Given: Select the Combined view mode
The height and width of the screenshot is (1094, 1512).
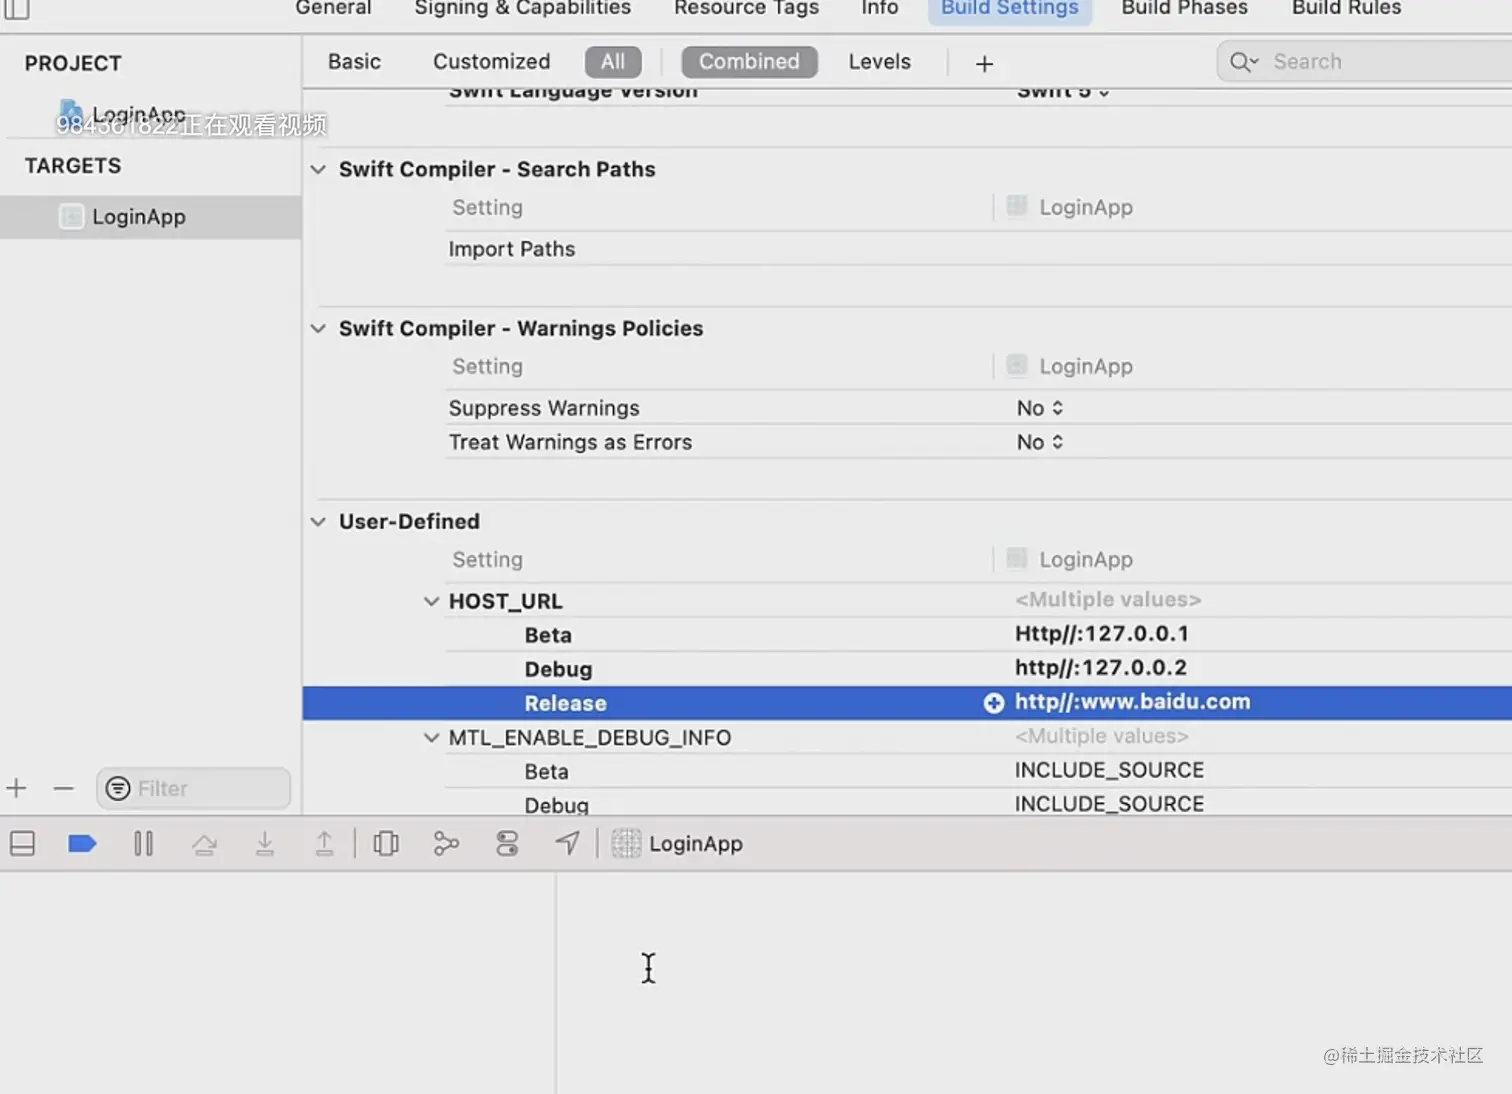Looking at the screenshot, I should pyautogui.click(x=749, y=61).
